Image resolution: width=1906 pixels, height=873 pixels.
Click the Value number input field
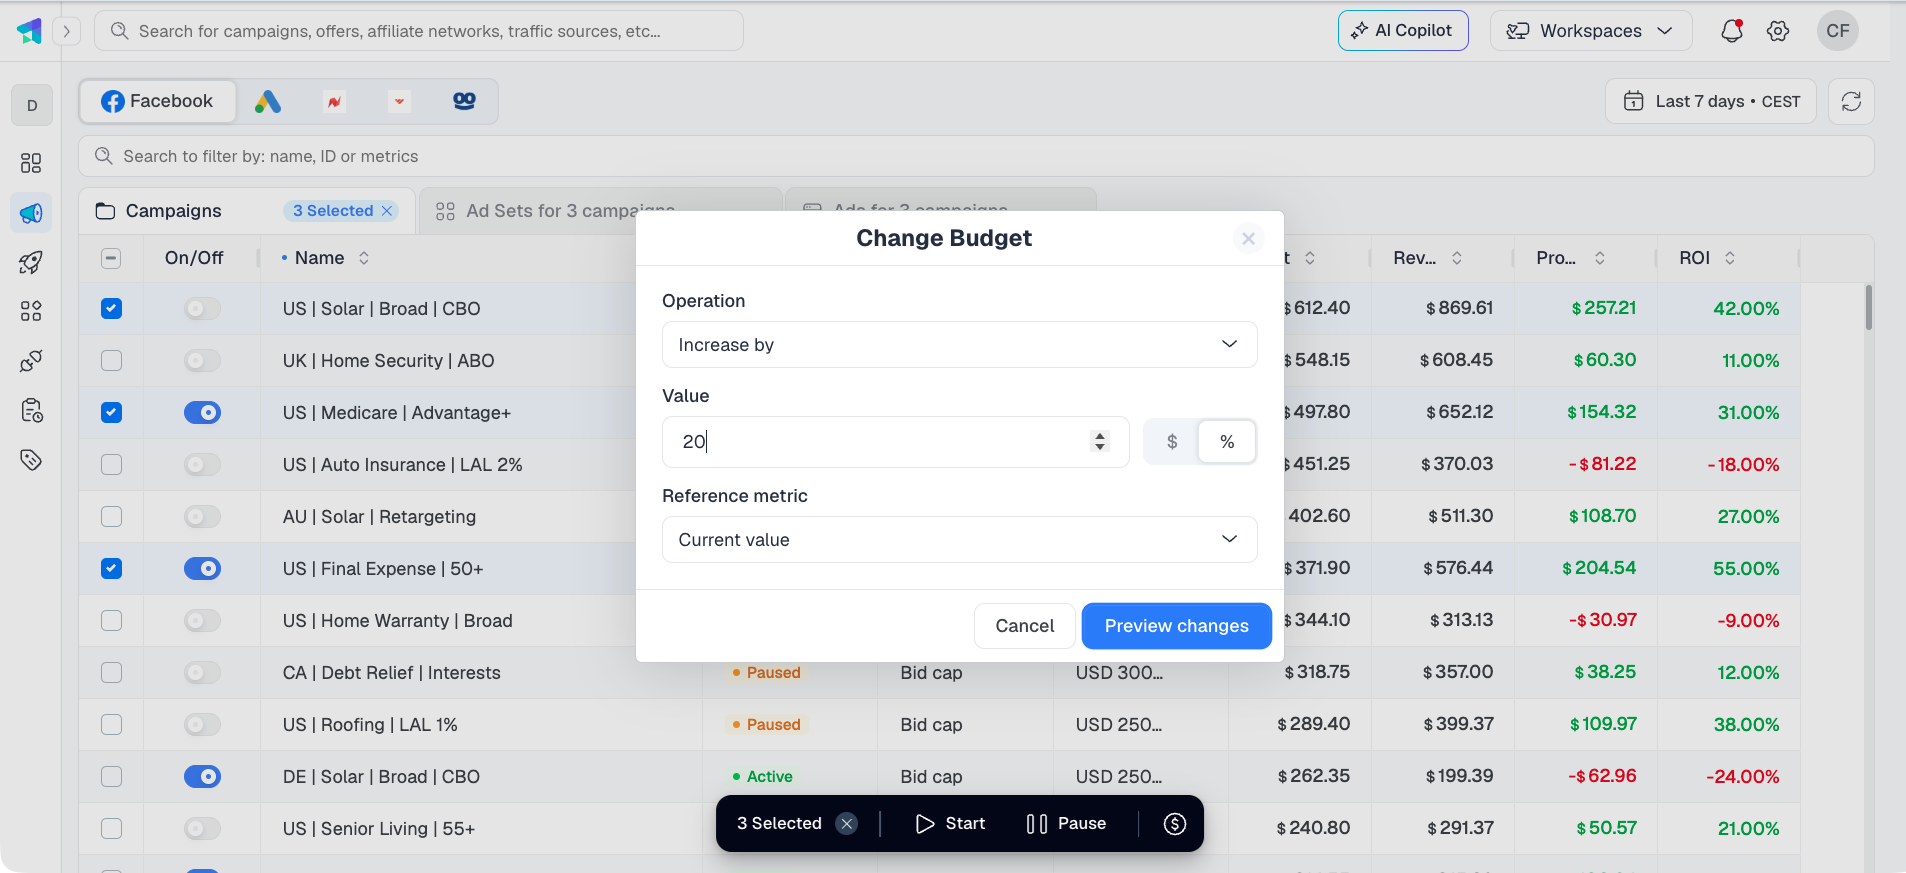pyautogui.click(x=895, y=442)
